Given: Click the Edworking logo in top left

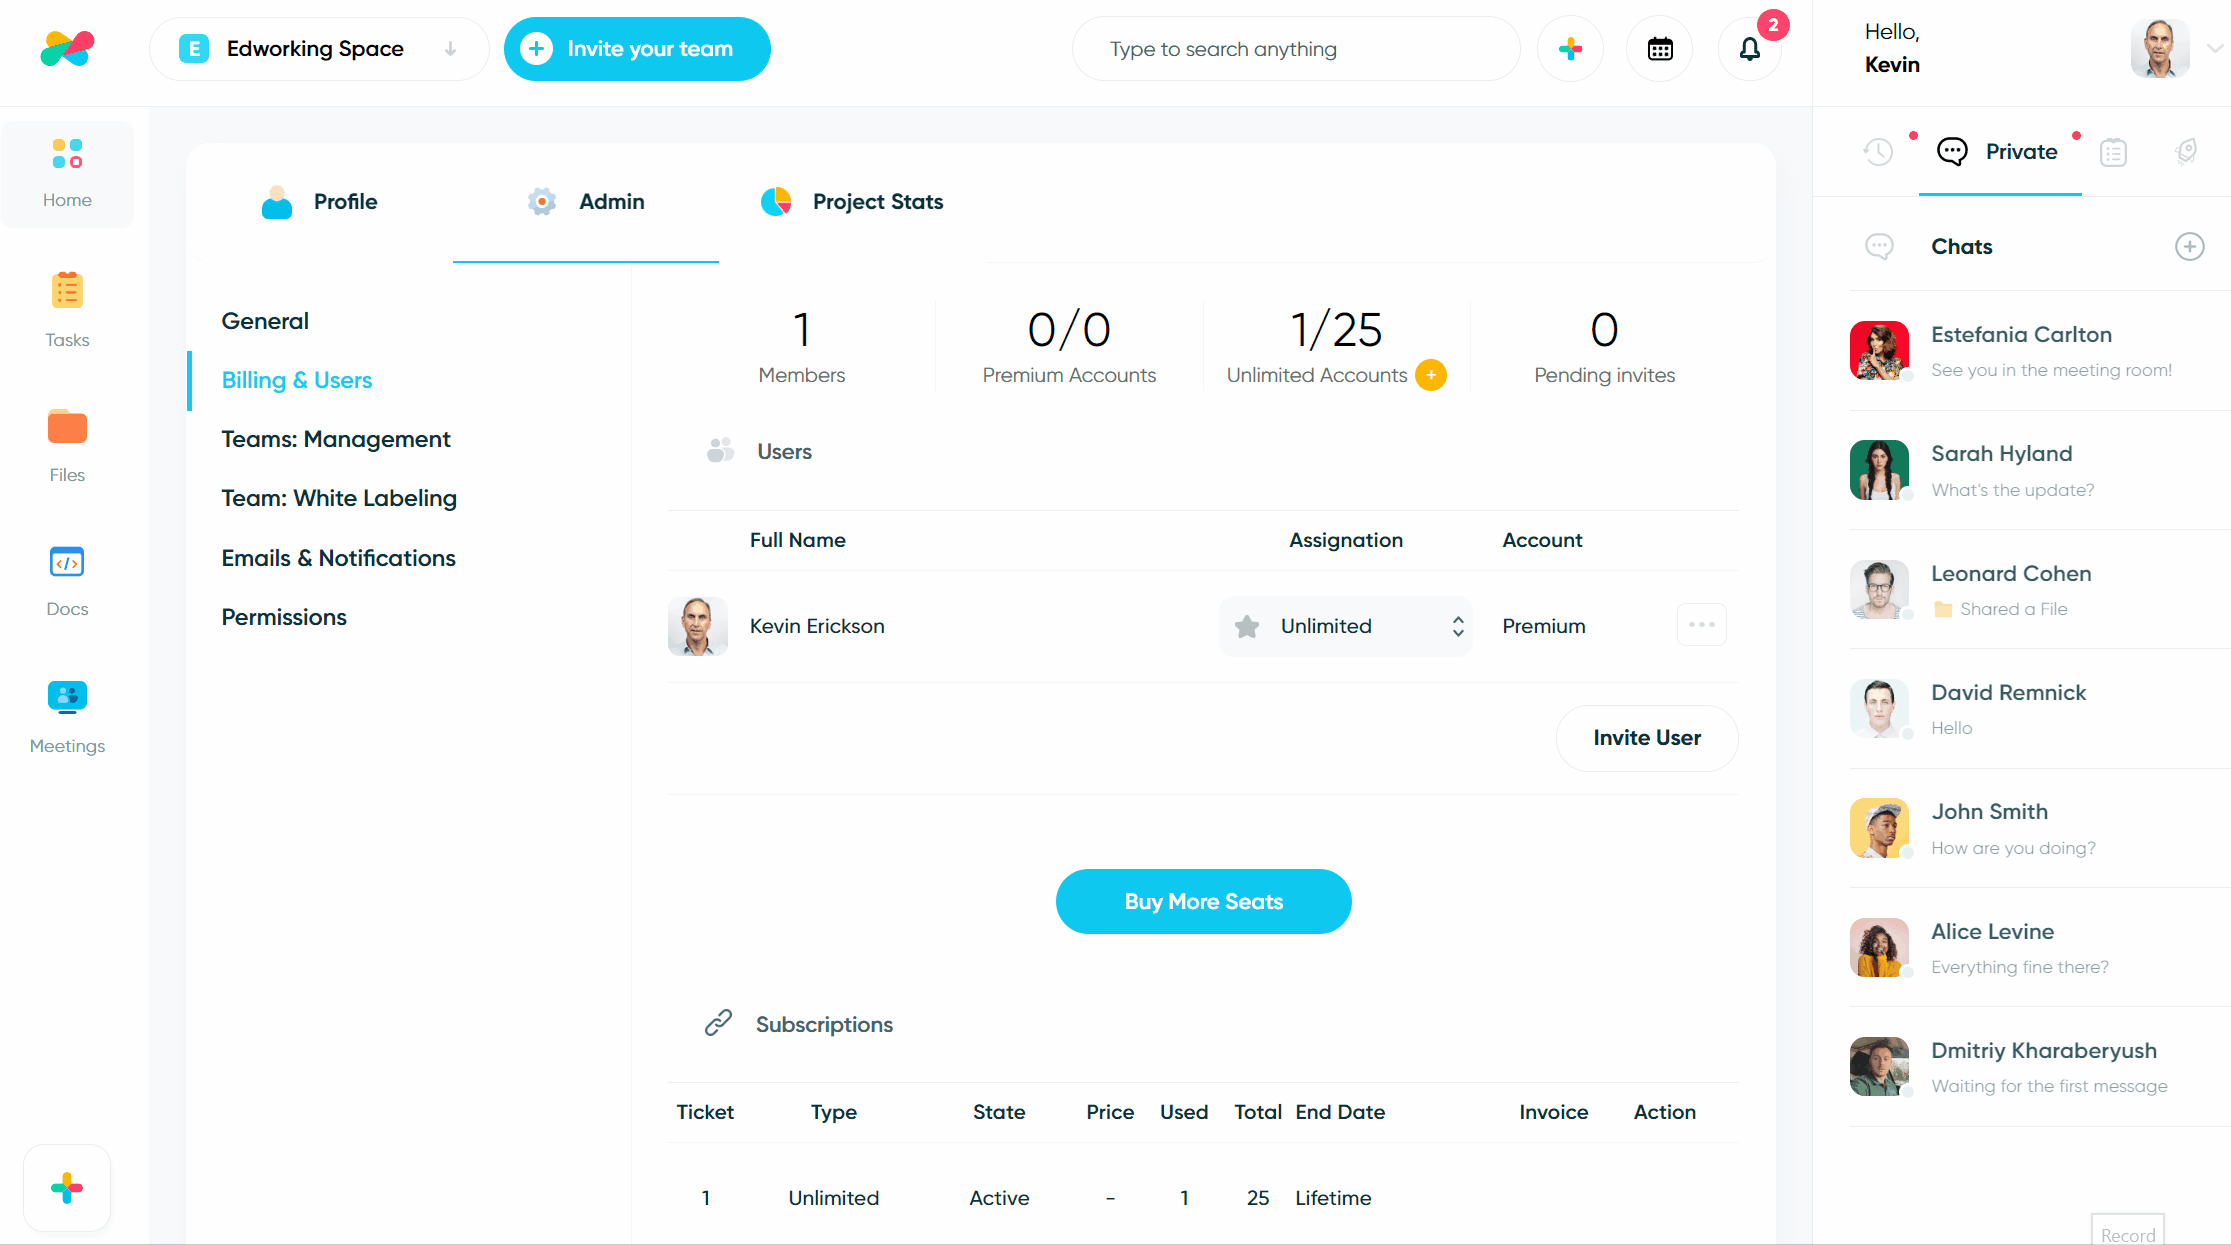Looking at the screenshot, I should pyautogui.click(x=67, y=48).
